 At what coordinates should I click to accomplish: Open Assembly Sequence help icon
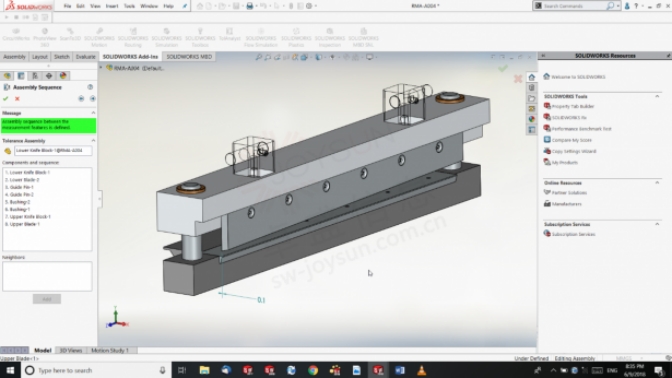[90, 87]
